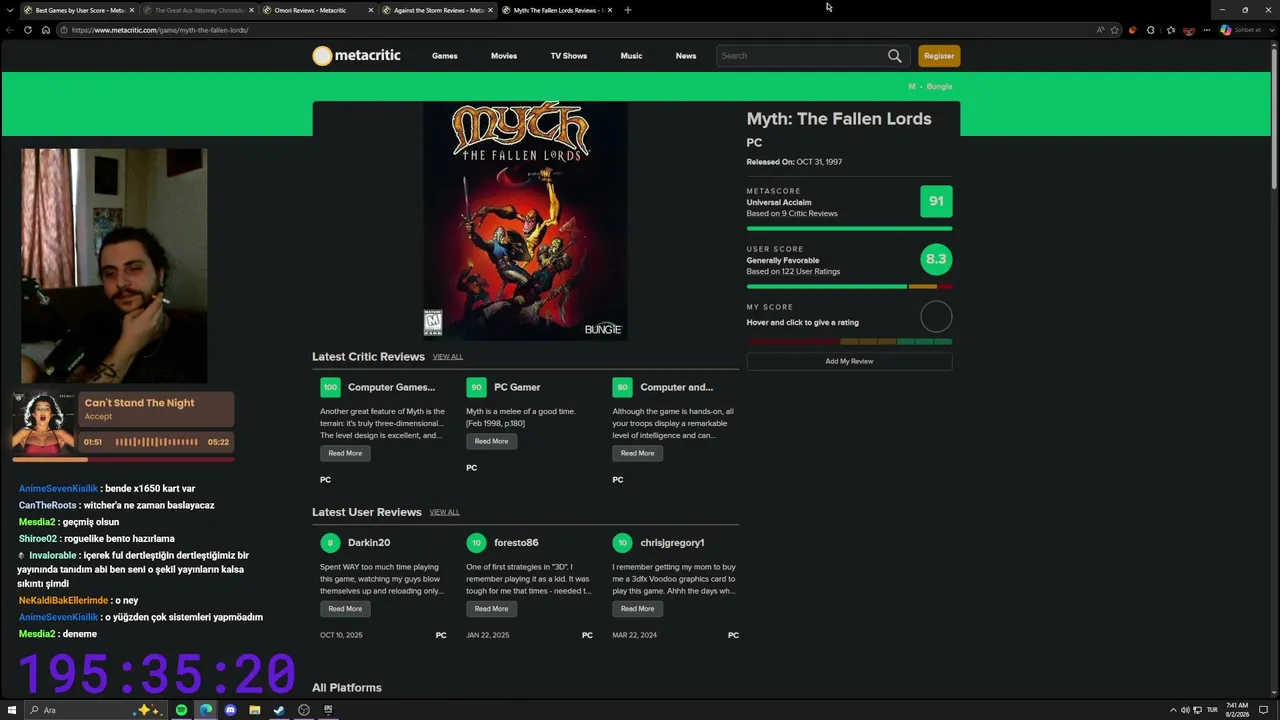Viewport: 1280px width, 720px height.
Task: Click the Register button
Action: [x=939, y=56]
